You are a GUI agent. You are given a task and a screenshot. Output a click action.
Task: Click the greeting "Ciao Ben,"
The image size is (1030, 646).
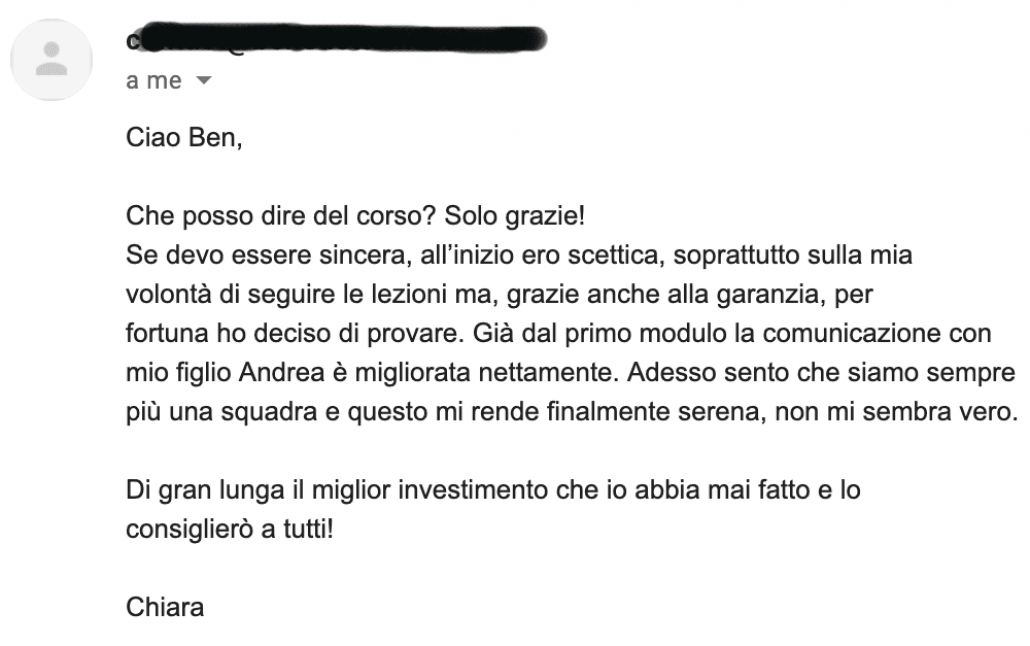tap(184, 138)
